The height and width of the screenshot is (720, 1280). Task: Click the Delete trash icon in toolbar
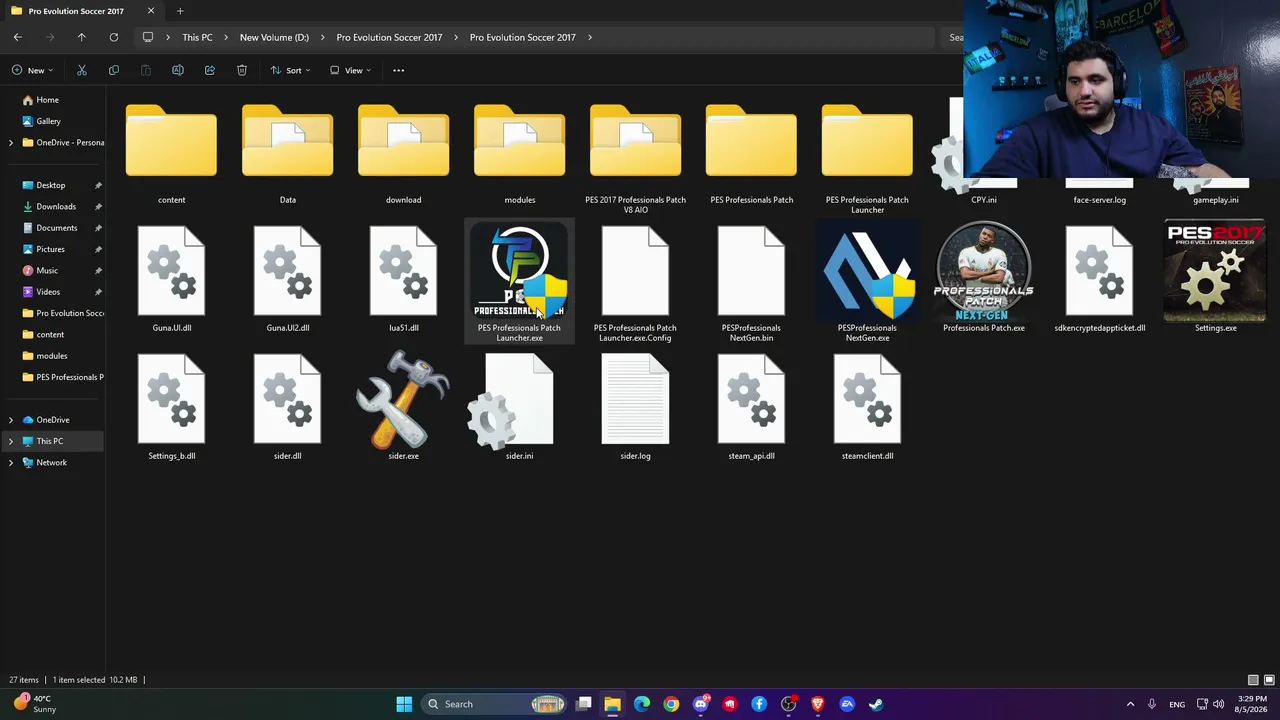point(242,70)
